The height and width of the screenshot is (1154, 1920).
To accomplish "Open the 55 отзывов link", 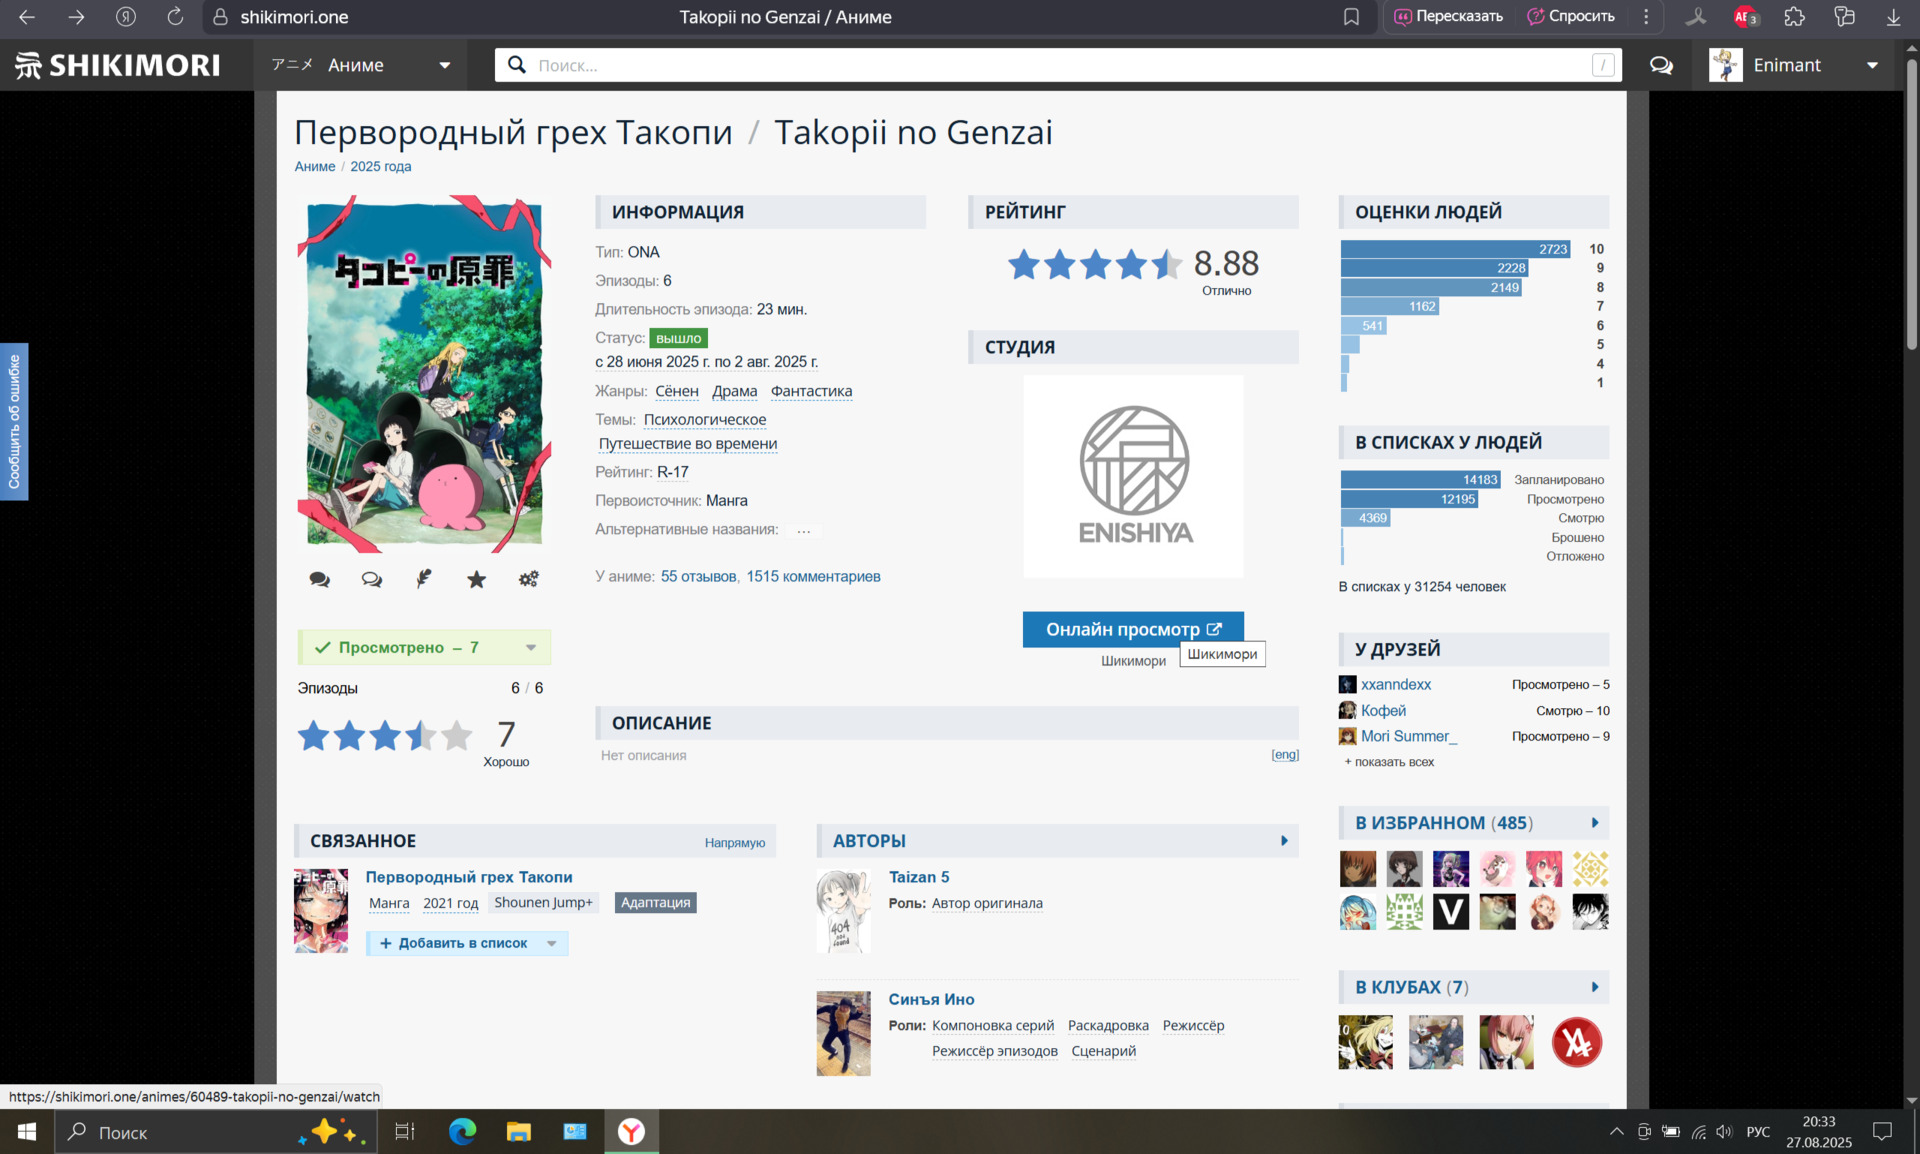I will pos(698,576).
